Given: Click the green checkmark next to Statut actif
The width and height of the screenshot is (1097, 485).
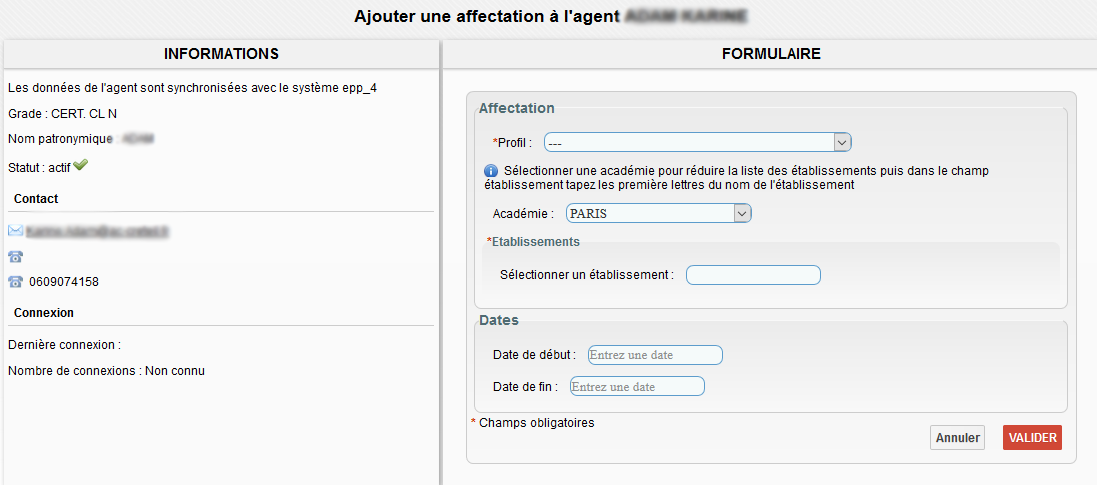Looking at the screenshot, I should tap(81, 165).
